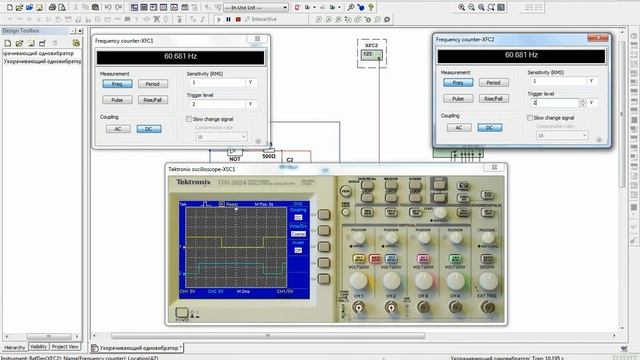Click the Help question mark icon

click(x=371, y=7)
